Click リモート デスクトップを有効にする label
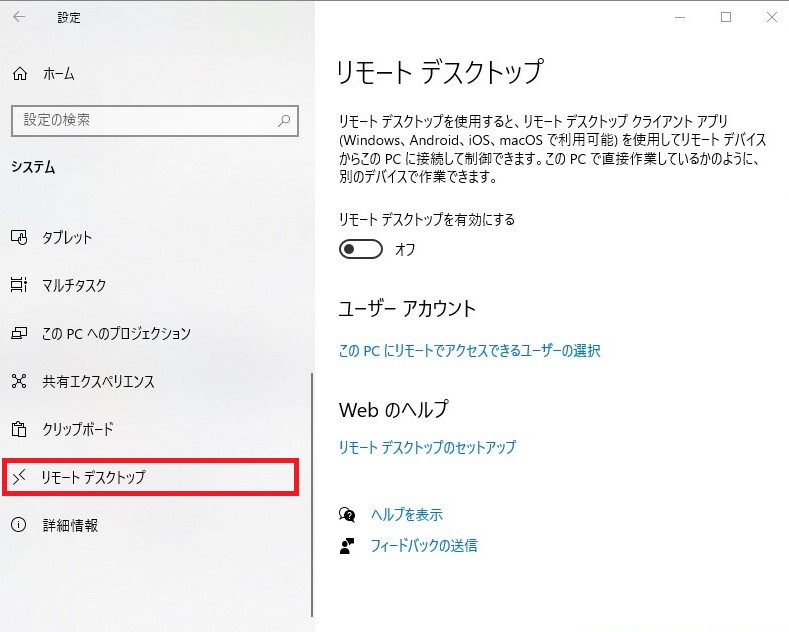Image resolution: width=789 pixels, height=632 pixels. (427, 219)
